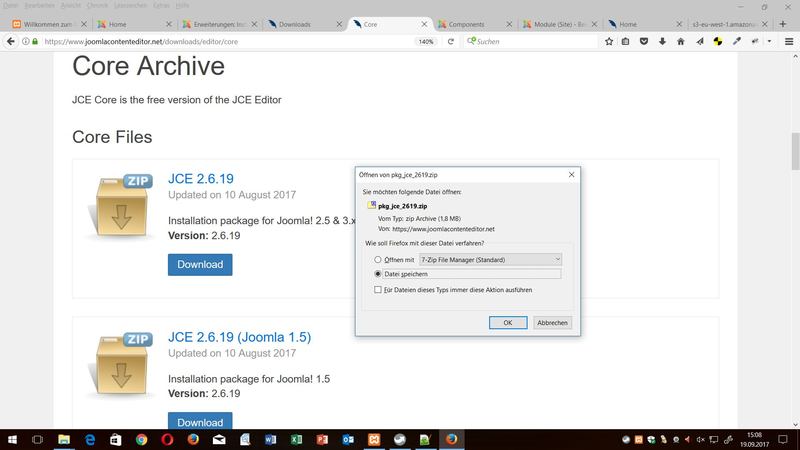Open Opera browser from the taskbar
This screenshot has width=800, height=450.
coord(167,439)
